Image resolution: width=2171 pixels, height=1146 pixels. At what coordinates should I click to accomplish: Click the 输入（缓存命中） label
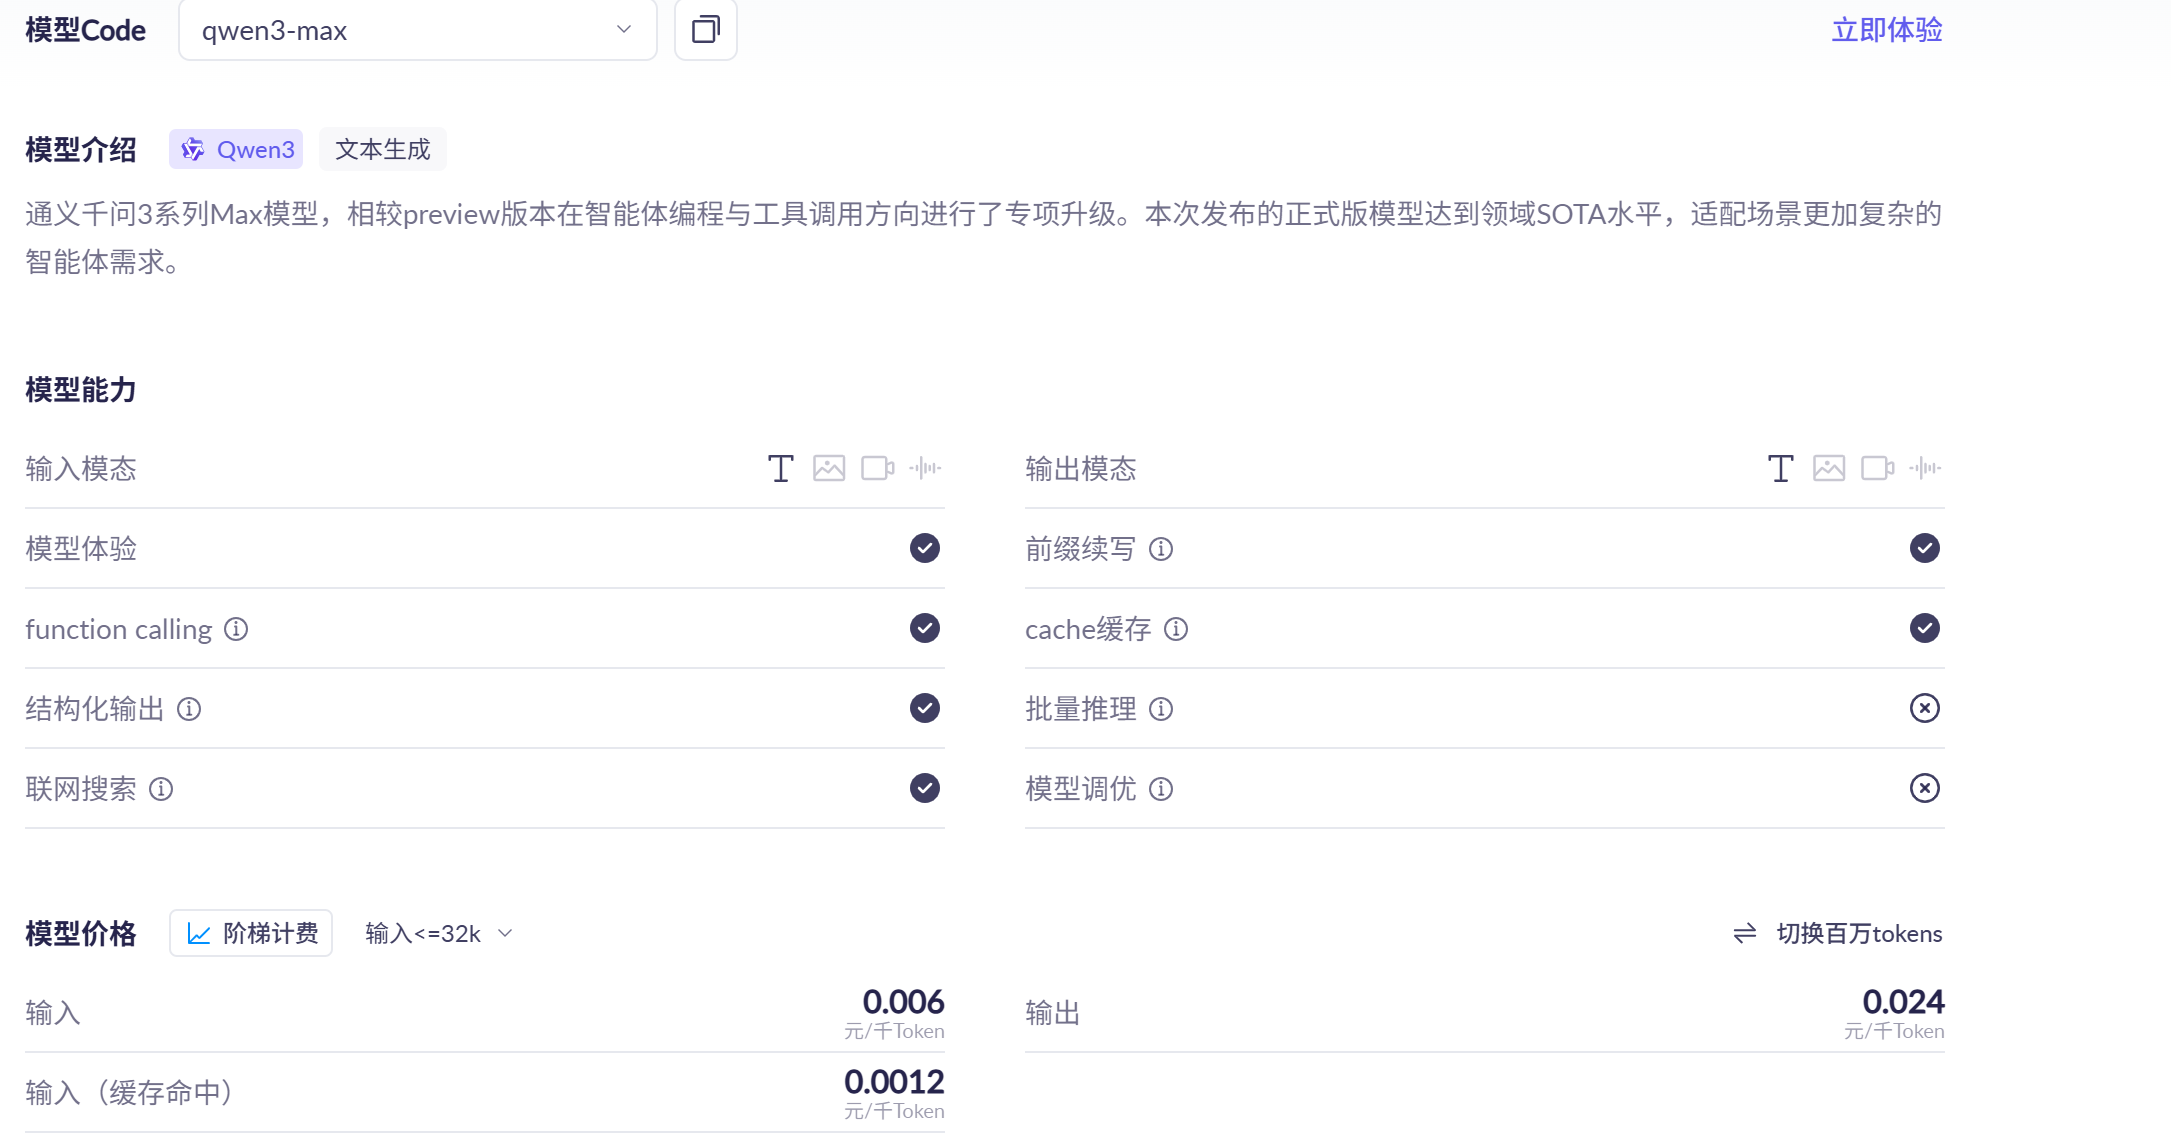[x=129, y=1092]
